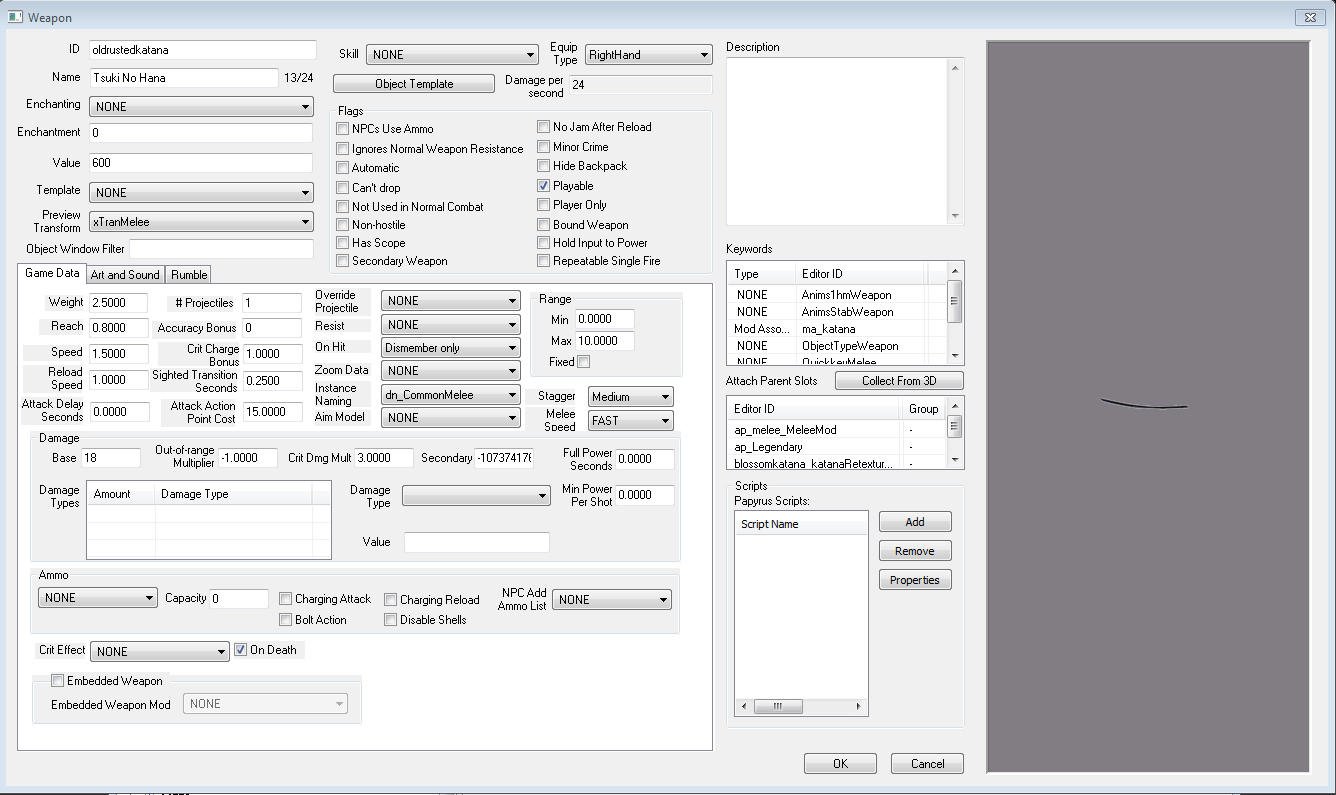Select the ap_melee_MeleeMod attach slot

[x=838, y=430]
